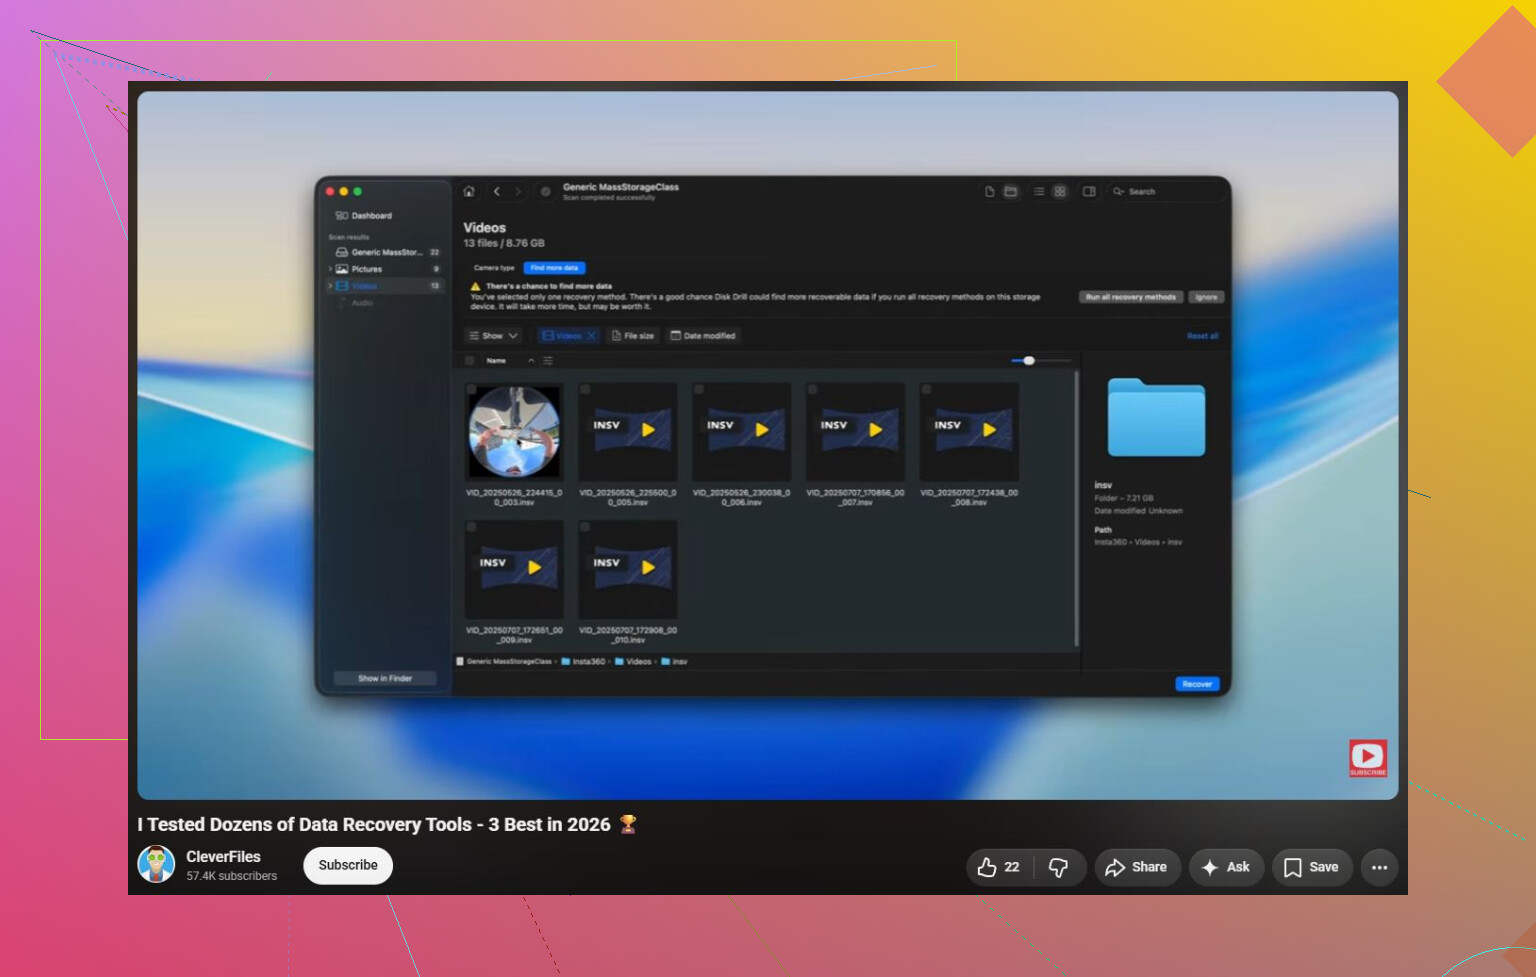Check box on VID_20250526_225500 thumbnail
Image resolution: width=1536 pixels, height=977 pixels.
(585, 389)
